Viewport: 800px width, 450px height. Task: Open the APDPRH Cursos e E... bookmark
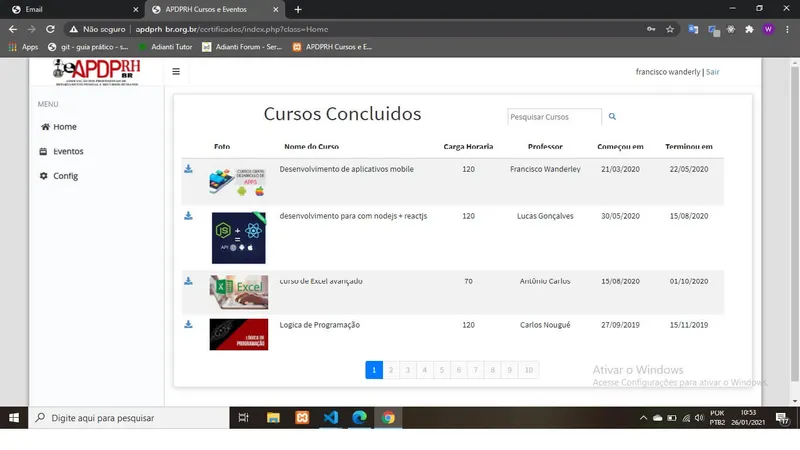332,47
